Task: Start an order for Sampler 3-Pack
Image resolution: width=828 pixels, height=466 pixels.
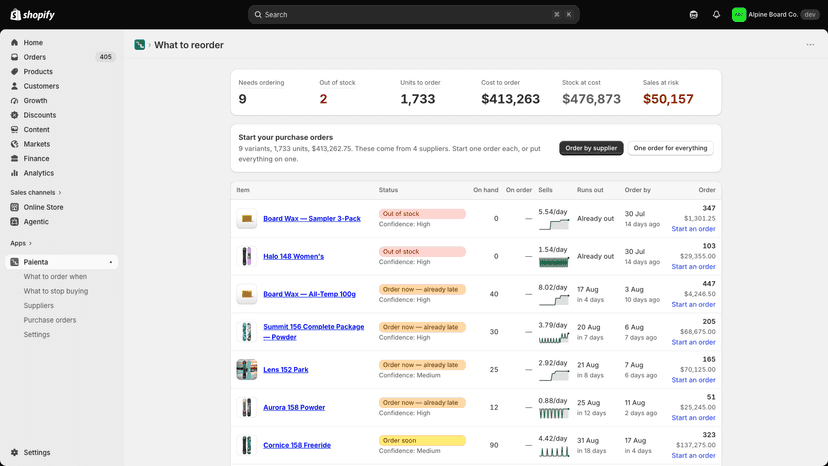Action: pos(693,229)
